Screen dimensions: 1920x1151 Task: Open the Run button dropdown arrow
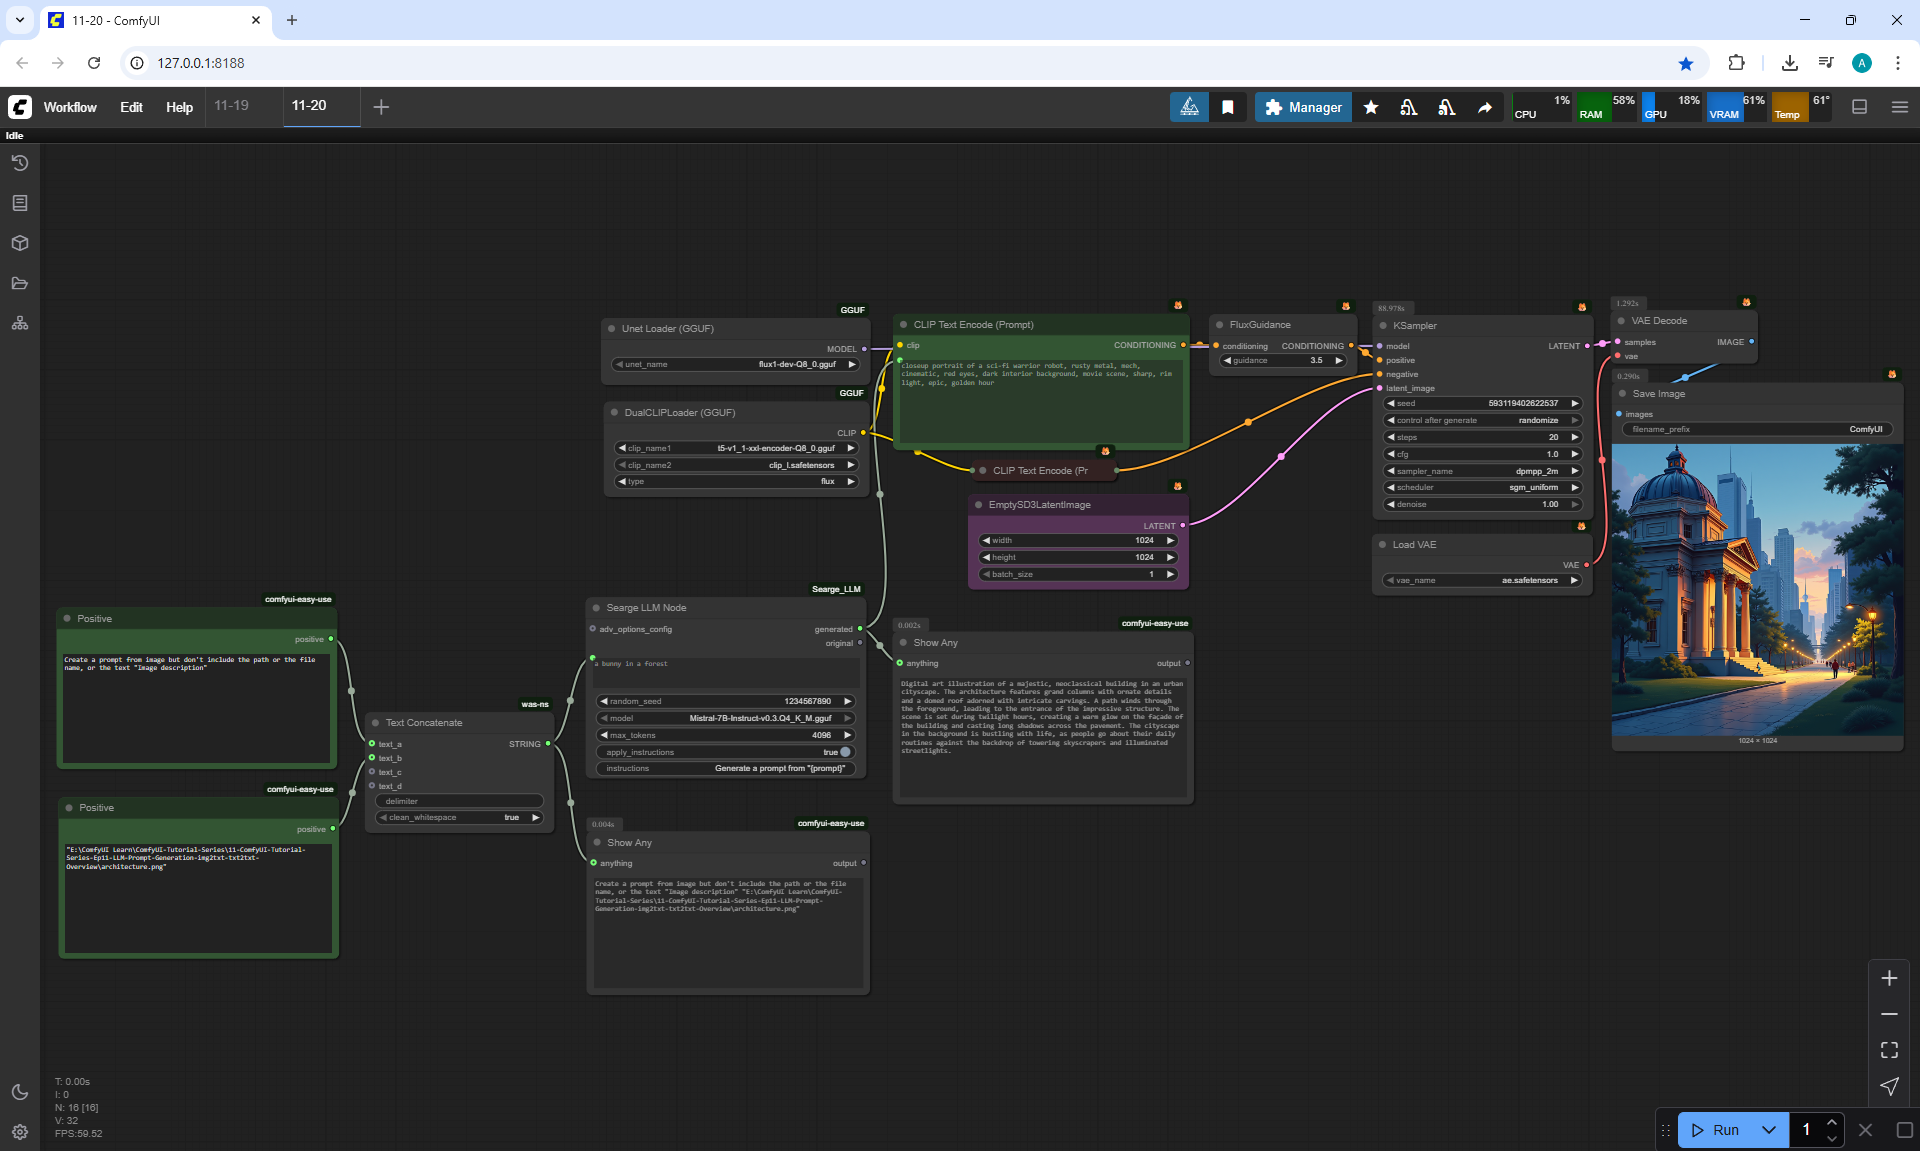click(x=1768, y=1130)
